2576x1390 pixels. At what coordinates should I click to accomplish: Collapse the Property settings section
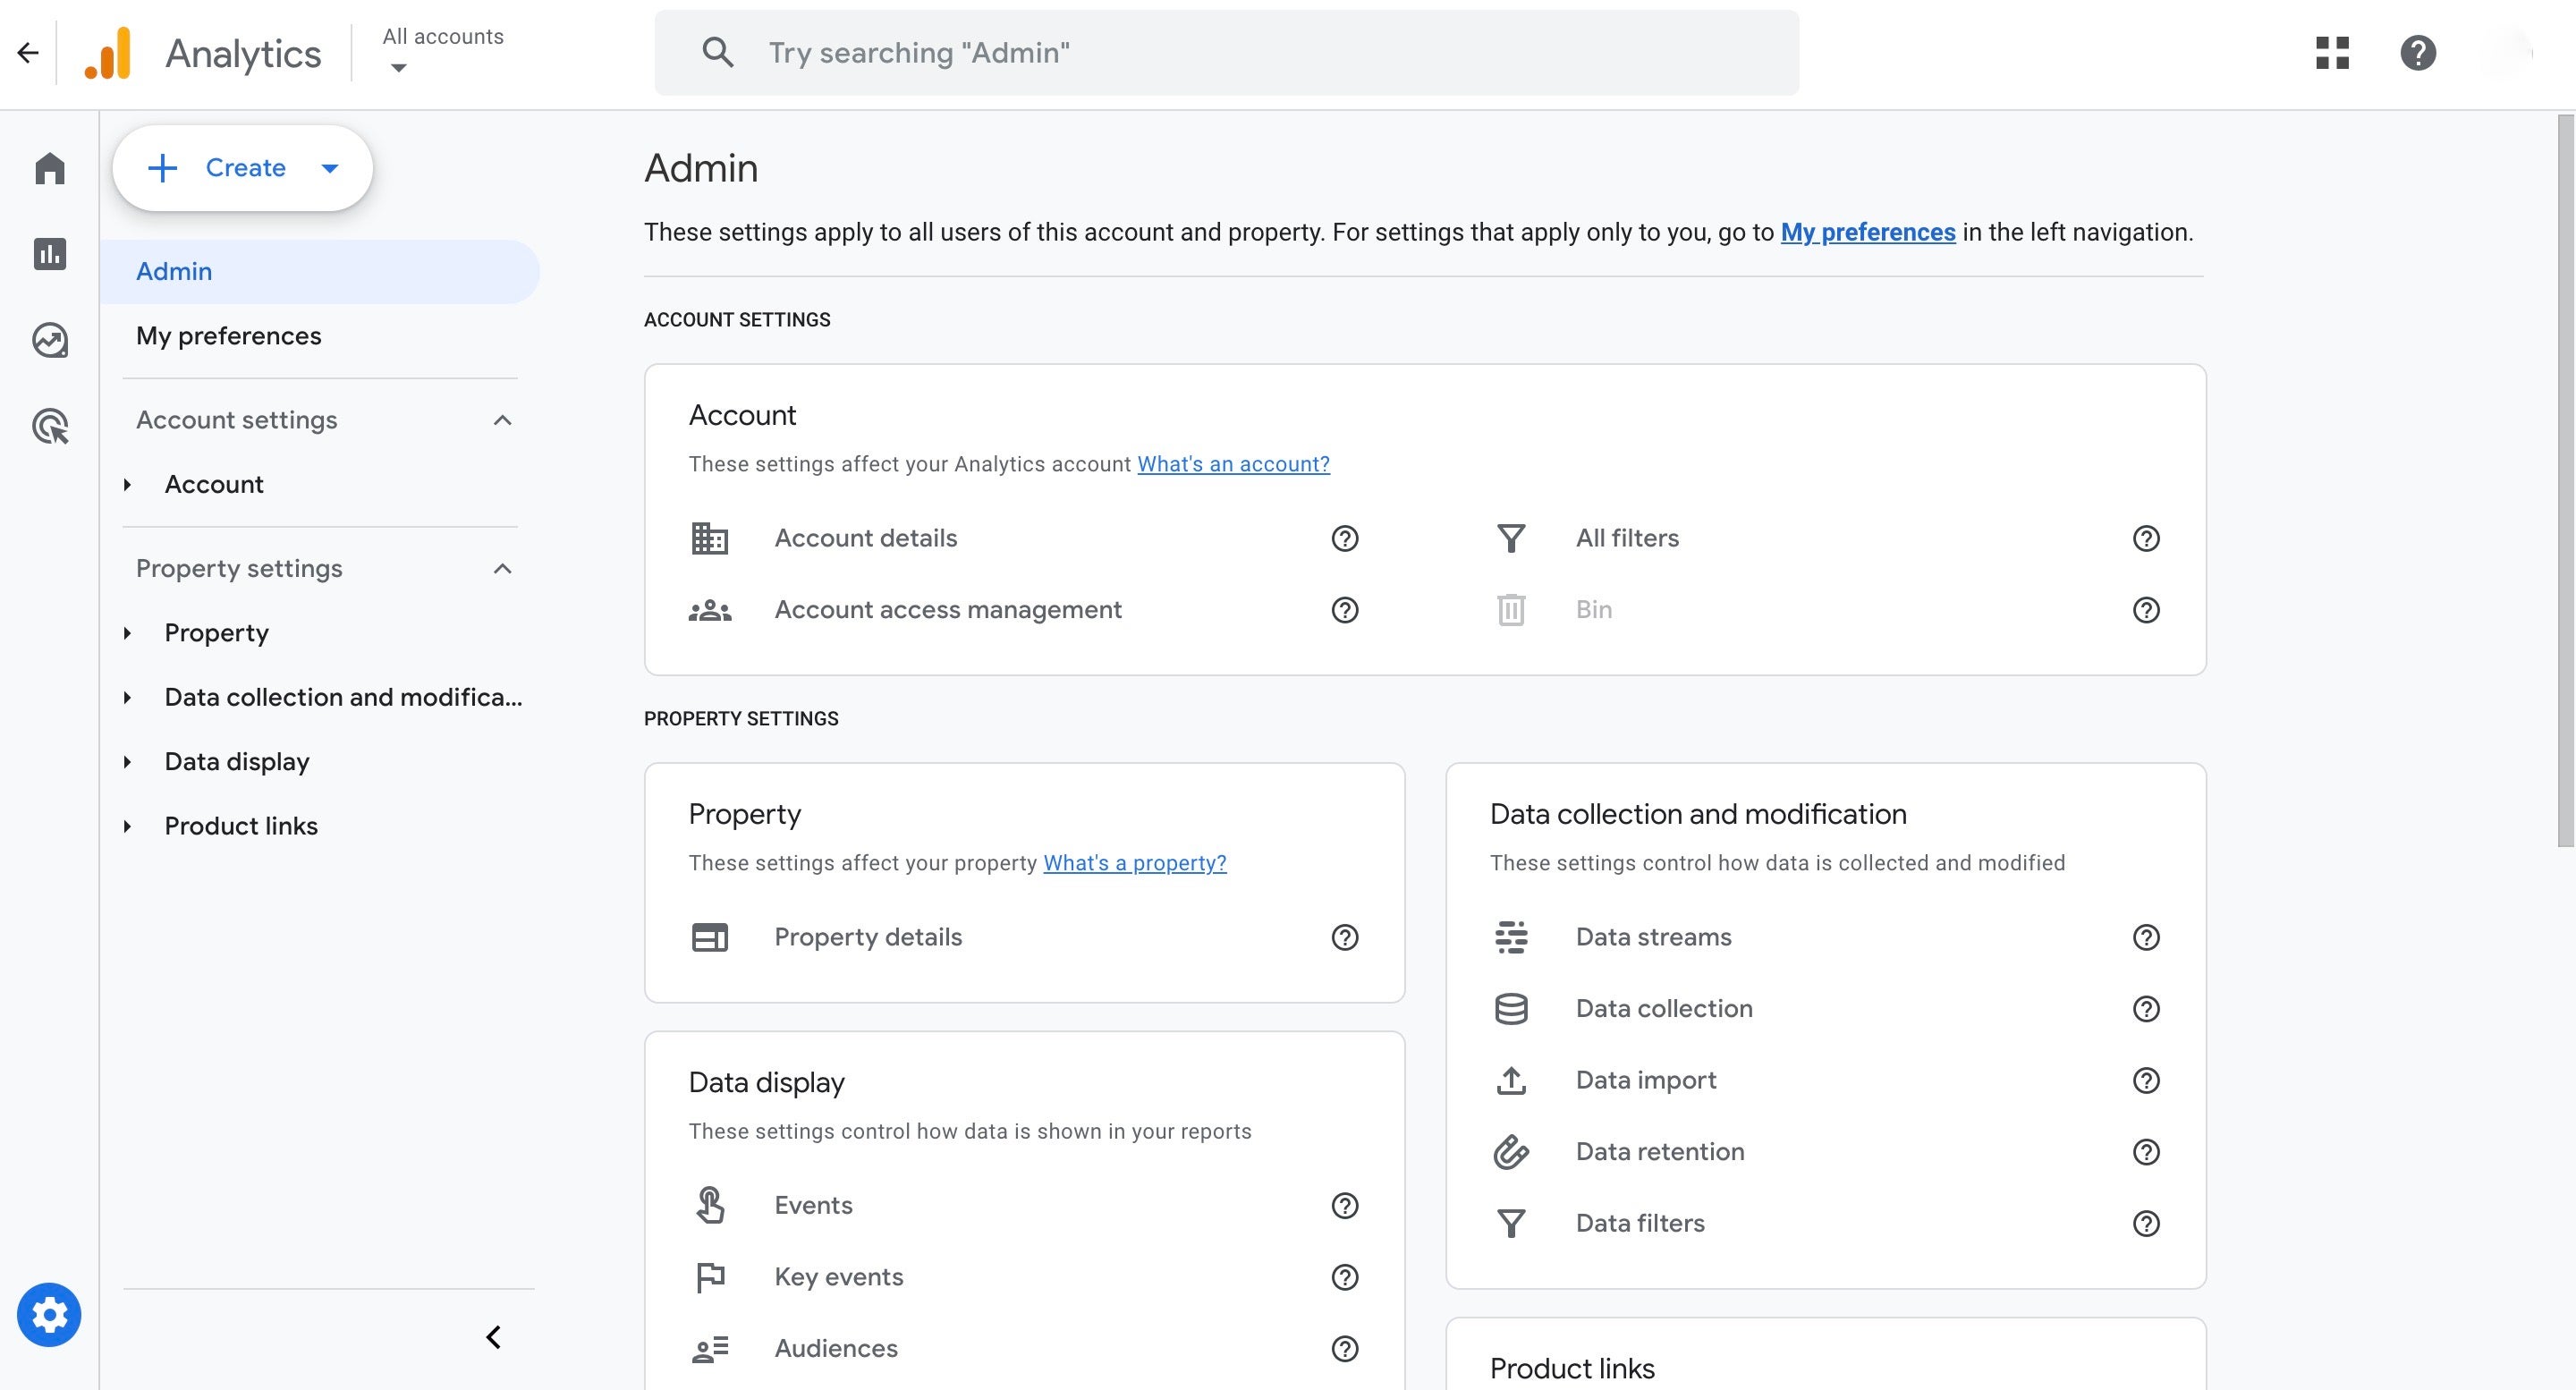pyautogui.click(x=502, y=569)
